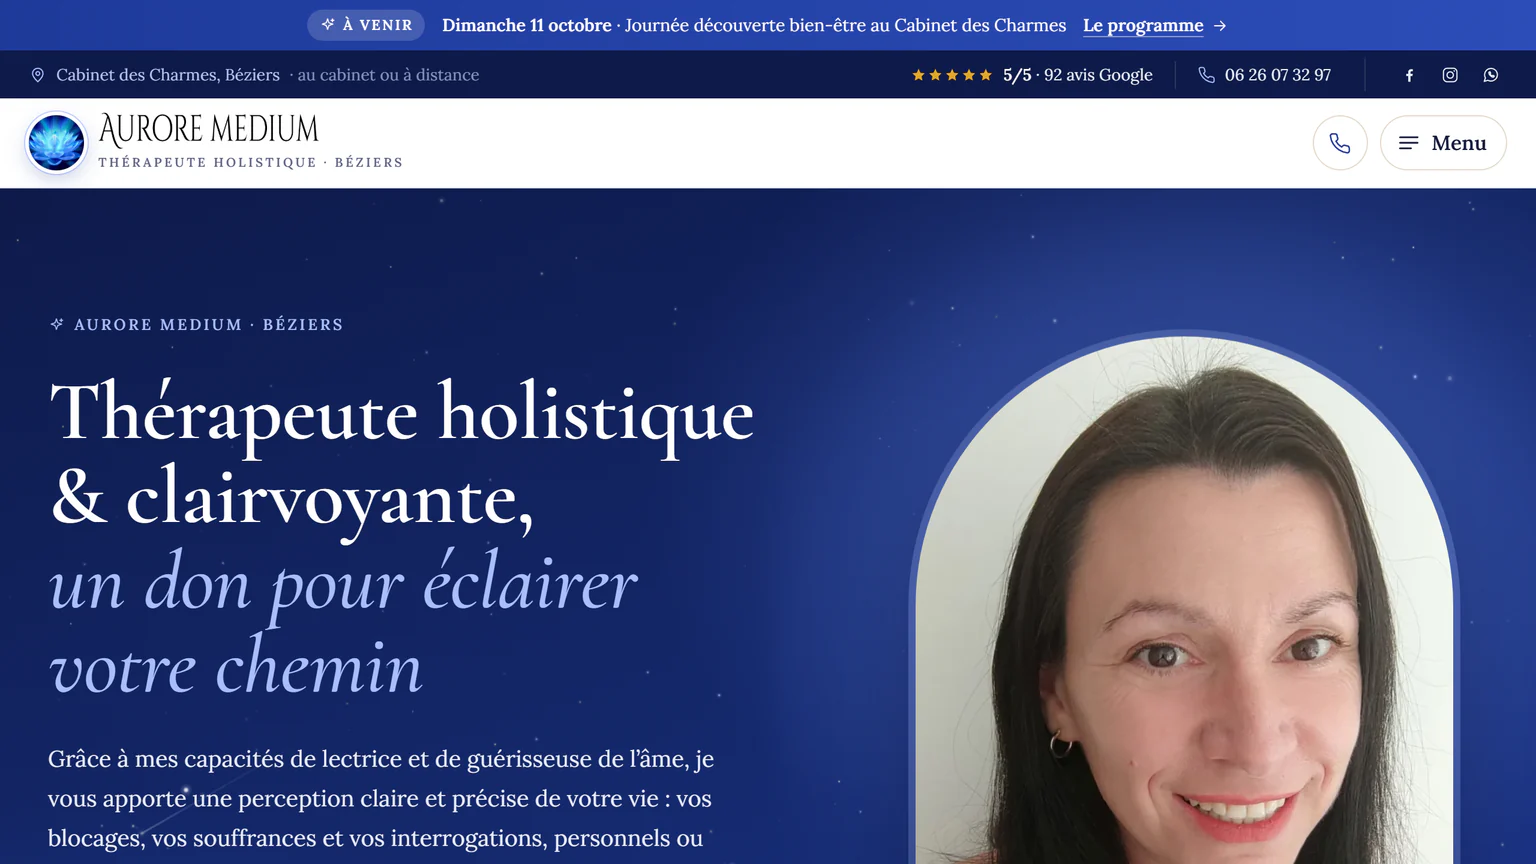Open the Facebook icon link
This screenshot has height=864, width=1536.
(x=1409, y=75)
